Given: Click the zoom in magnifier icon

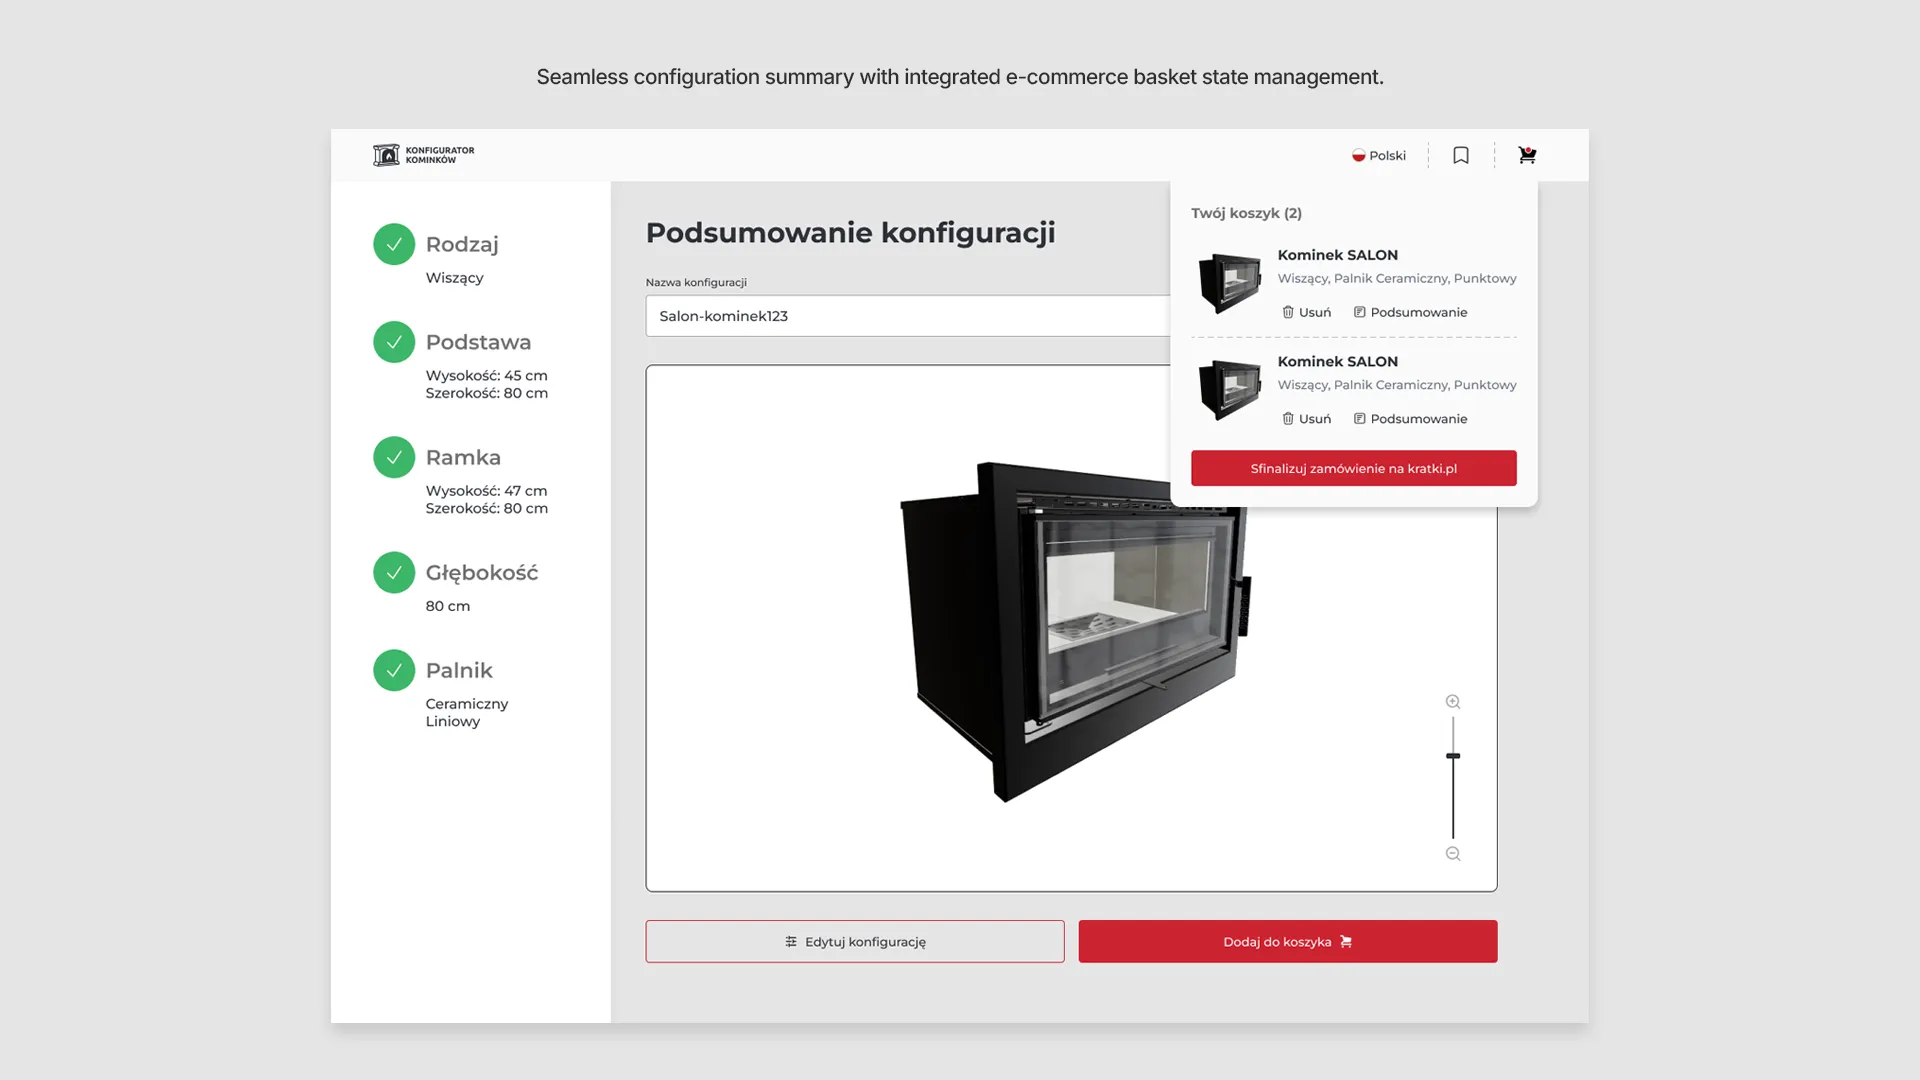Looking at the screenshot, I should pos(1453,702).
